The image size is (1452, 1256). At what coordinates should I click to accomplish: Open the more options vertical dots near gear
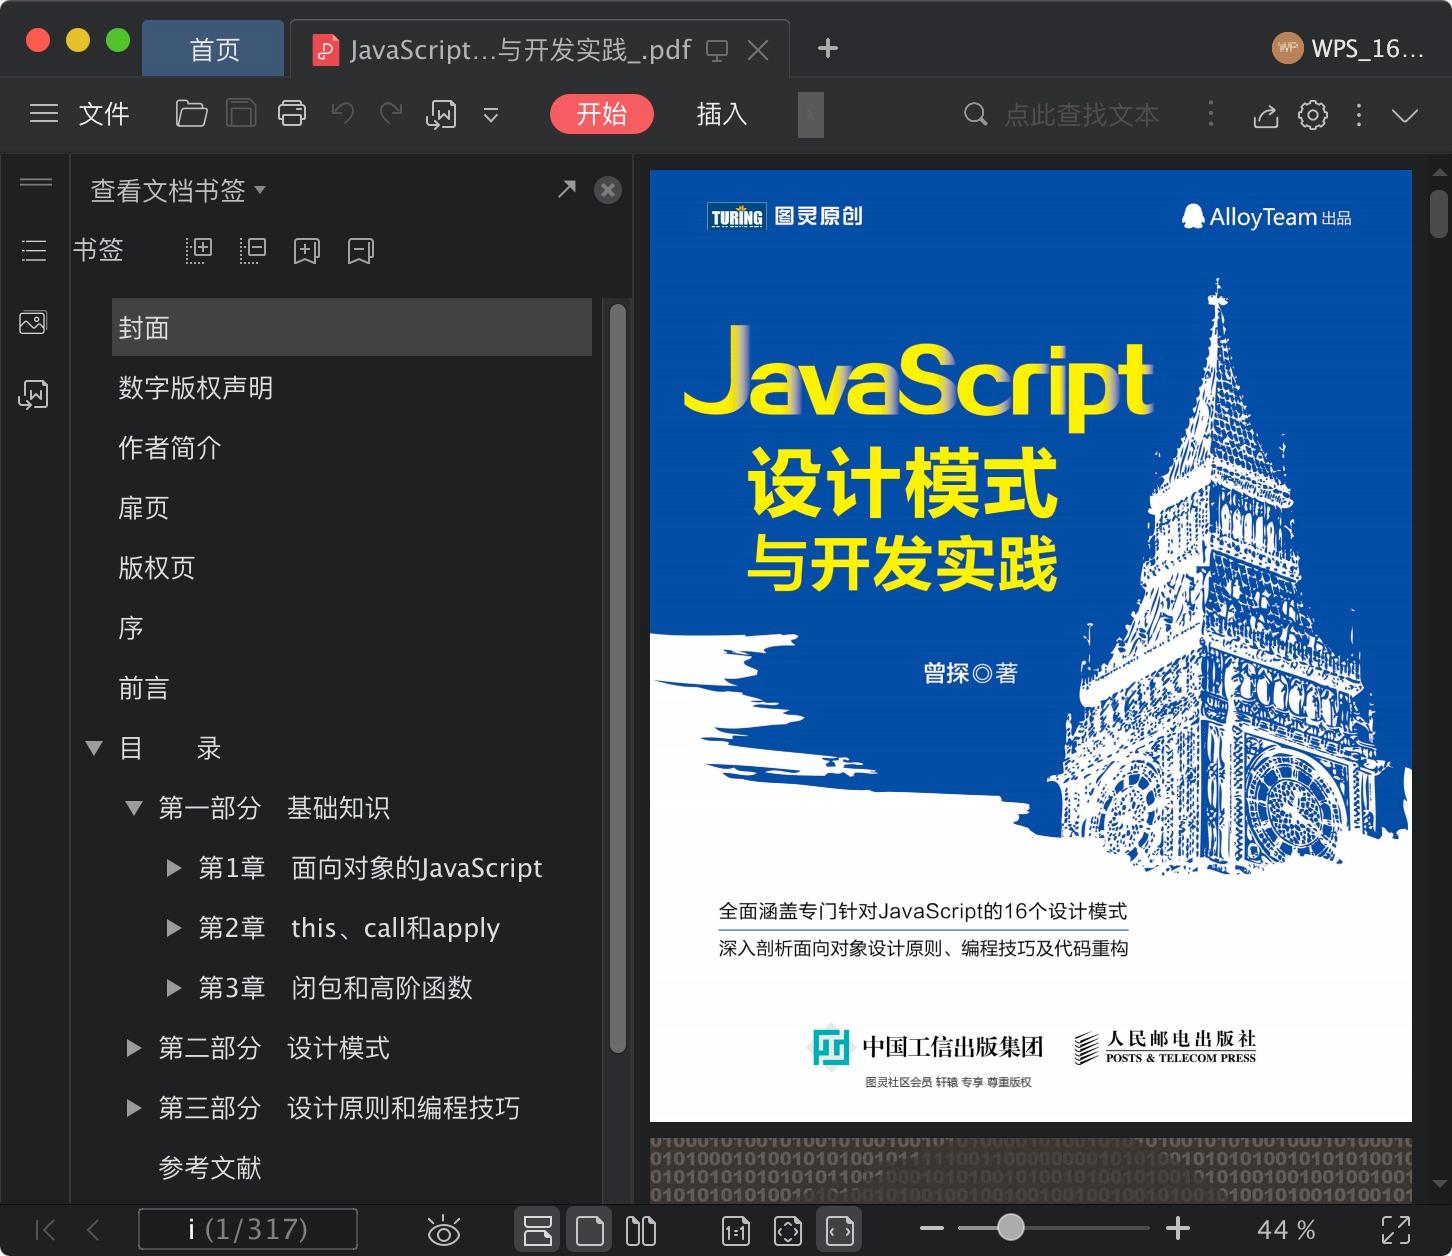coord(1358,115)
